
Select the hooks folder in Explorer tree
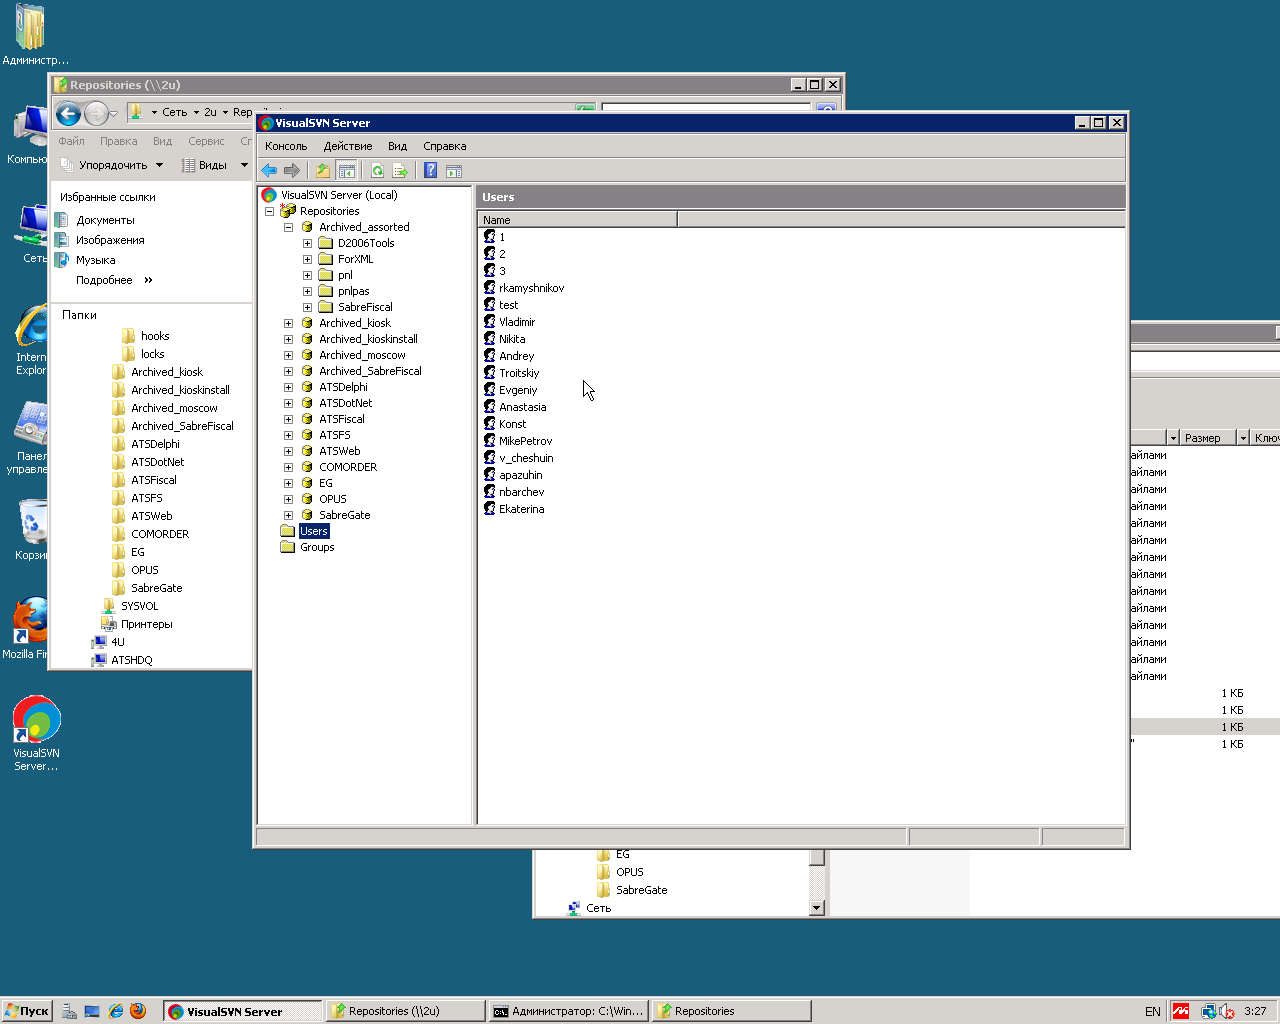coord(155,336)
